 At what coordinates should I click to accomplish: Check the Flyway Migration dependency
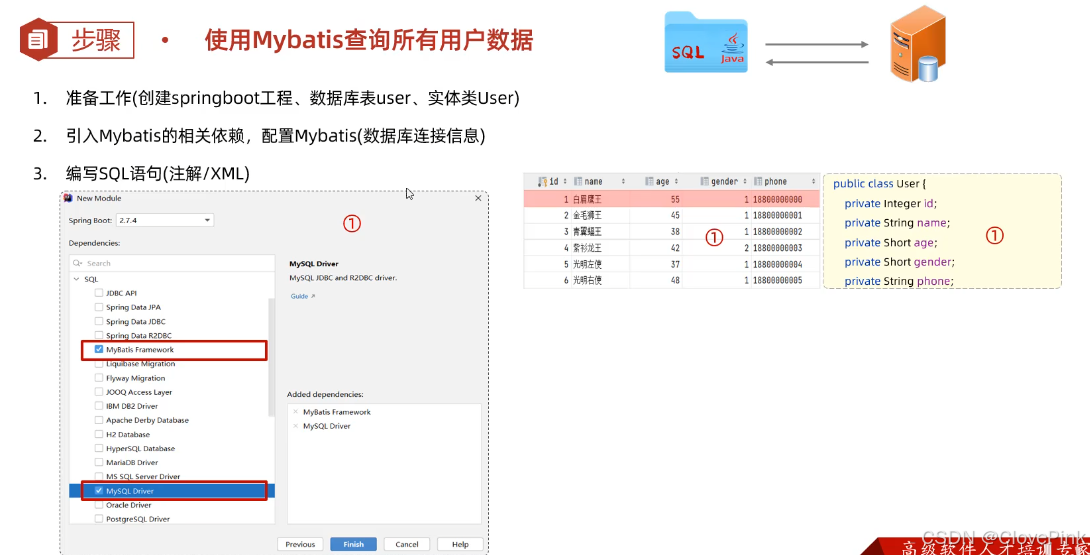[99, 378]
